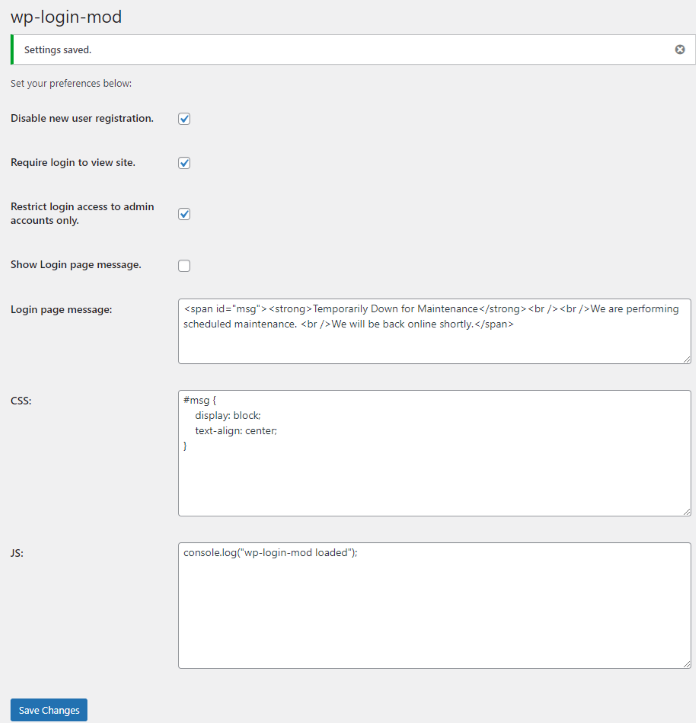Image resolution: width=696 pixels, height=723 pixels.
Task: Click inside the Login page message textarea
Action: pos(434,331)
